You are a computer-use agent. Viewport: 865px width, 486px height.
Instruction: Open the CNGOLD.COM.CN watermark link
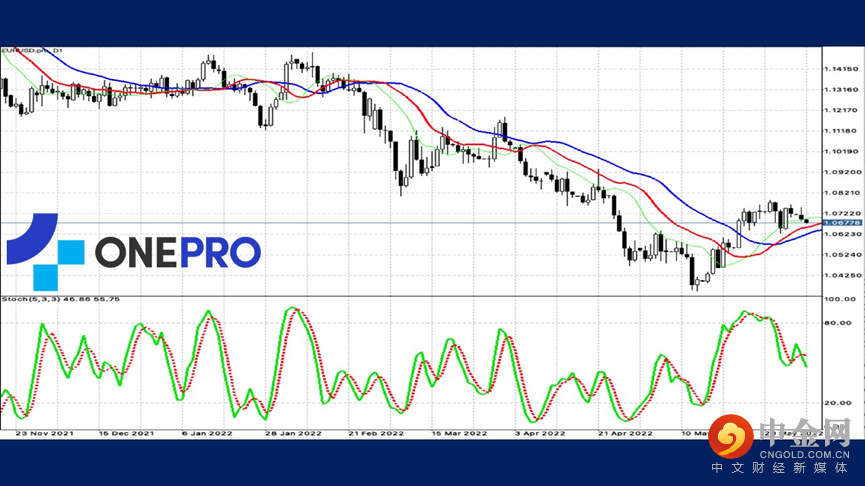[804, 455]
